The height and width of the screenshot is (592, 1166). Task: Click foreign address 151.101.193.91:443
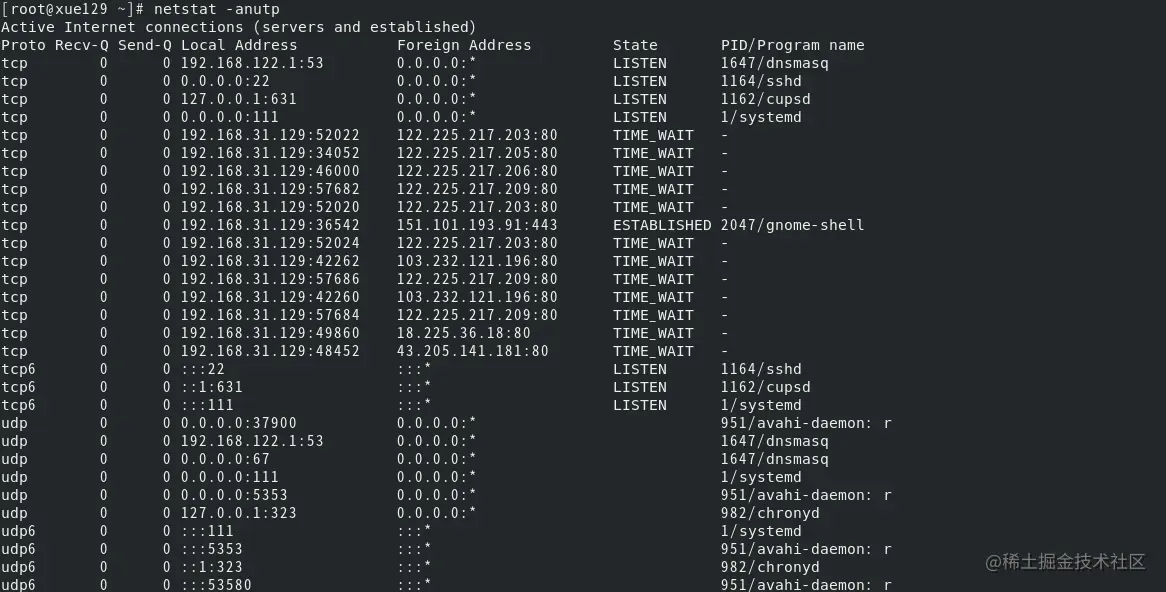tap(477, 225)
